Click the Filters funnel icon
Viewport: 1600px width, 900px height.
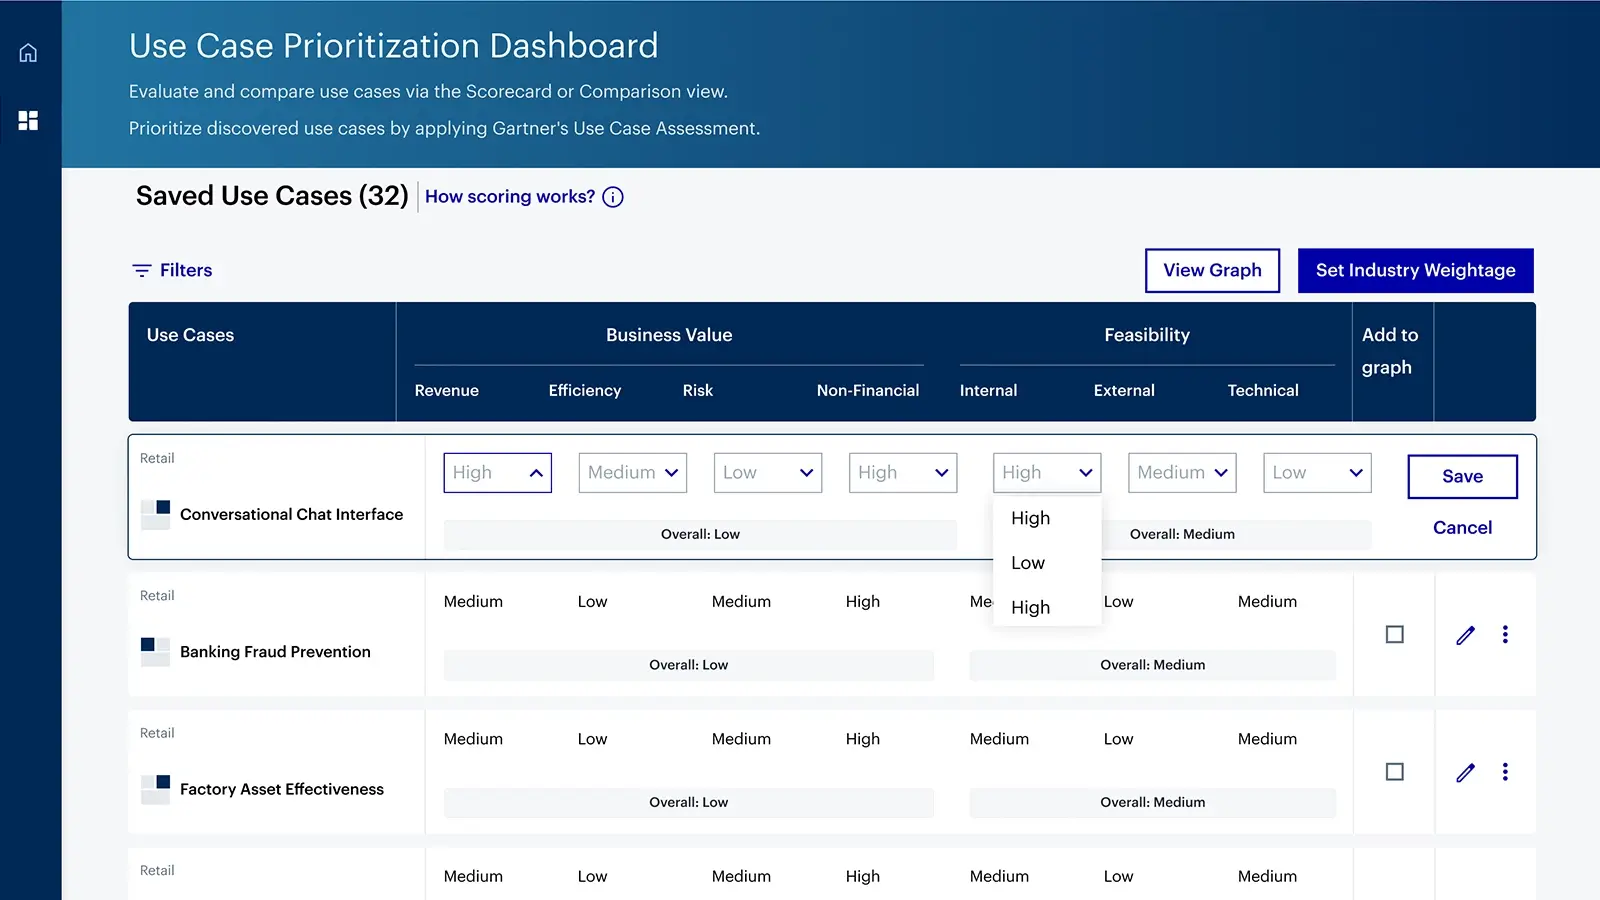141,270
